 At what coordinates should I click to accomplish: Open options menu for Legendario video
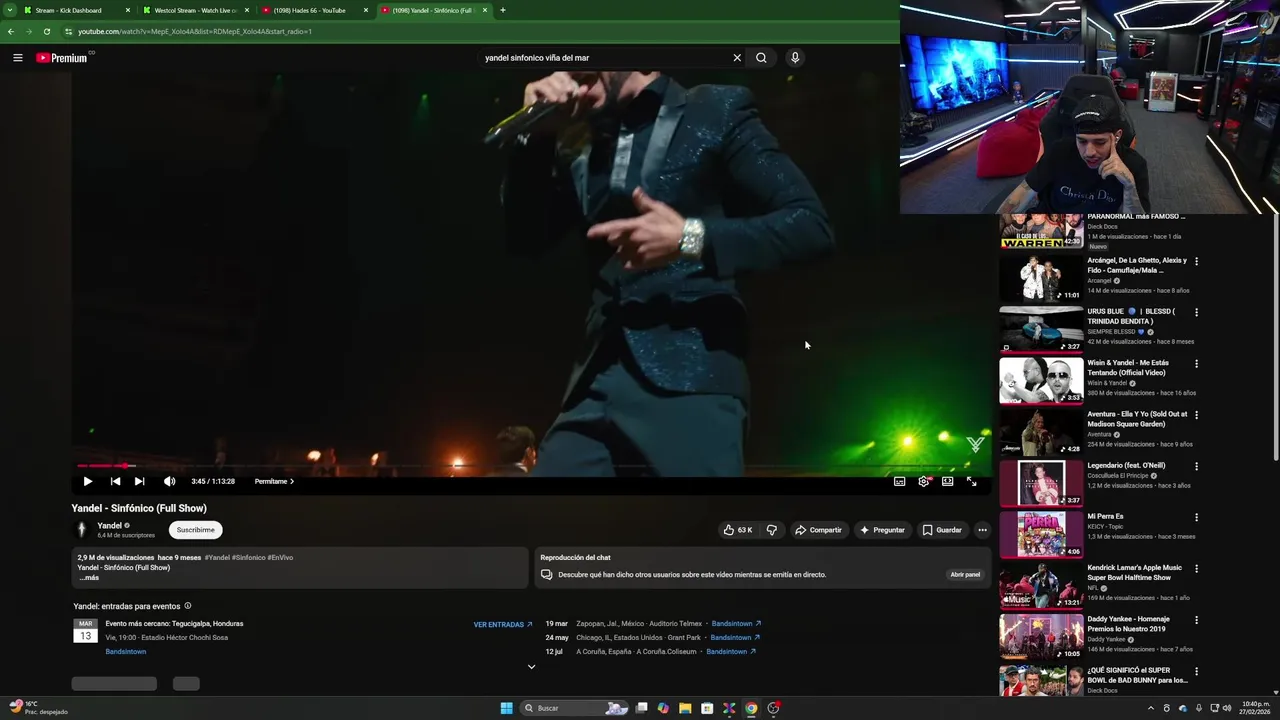[1196, 466]
